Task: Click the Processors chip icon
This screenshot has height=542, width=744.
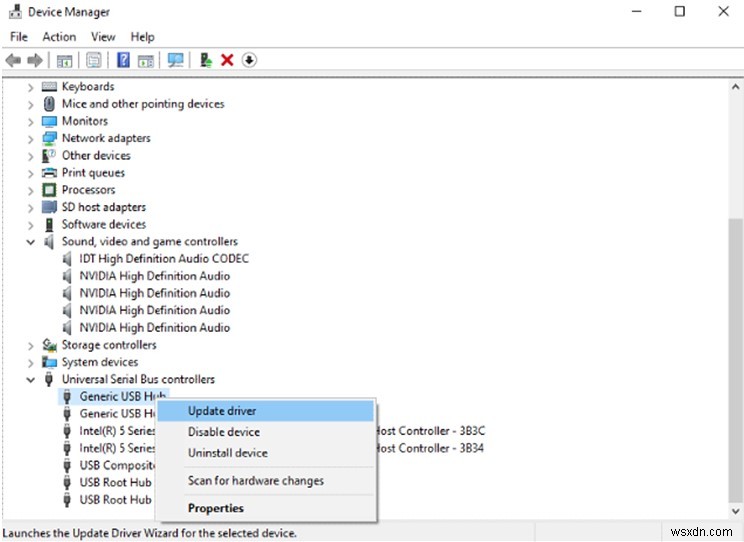Action: [x=49, y=190]
